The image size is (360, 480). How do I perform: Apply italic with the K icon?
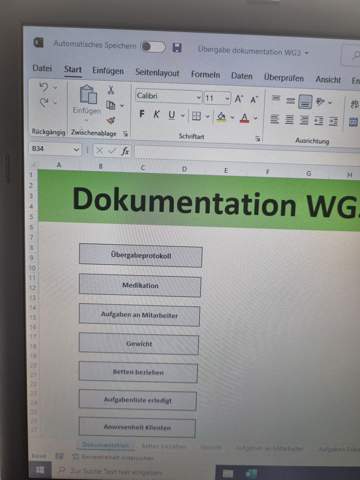pos(156,115)
